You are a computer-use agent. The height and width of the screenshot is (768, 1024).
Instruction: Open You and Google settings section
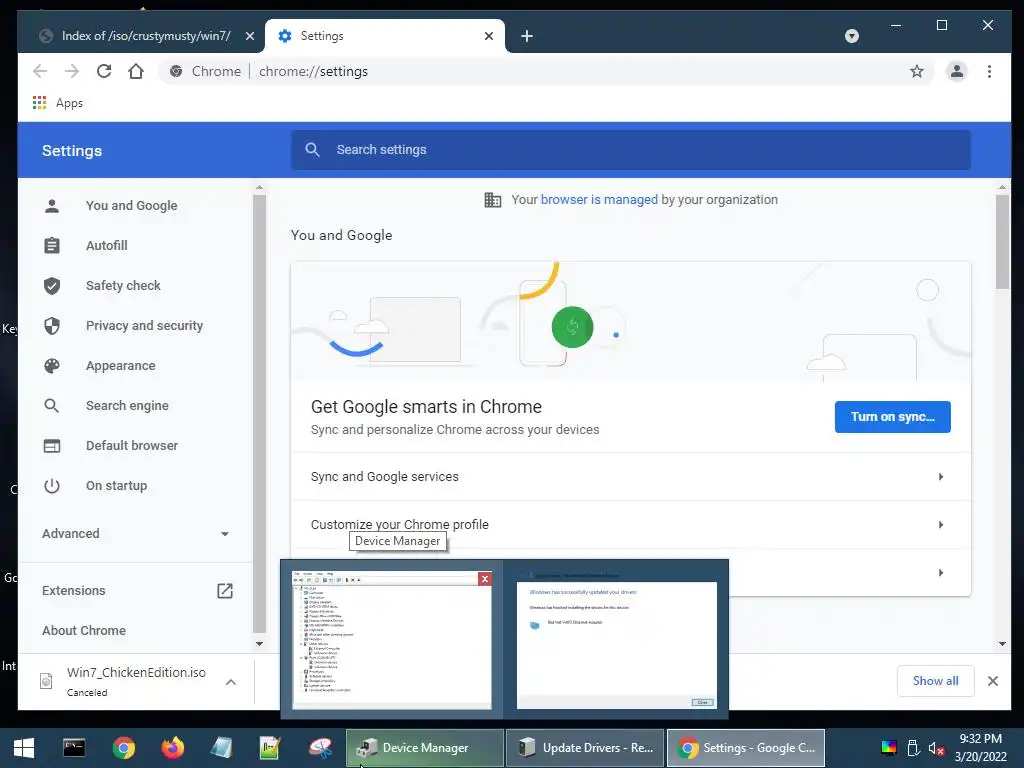coord(131,206)
